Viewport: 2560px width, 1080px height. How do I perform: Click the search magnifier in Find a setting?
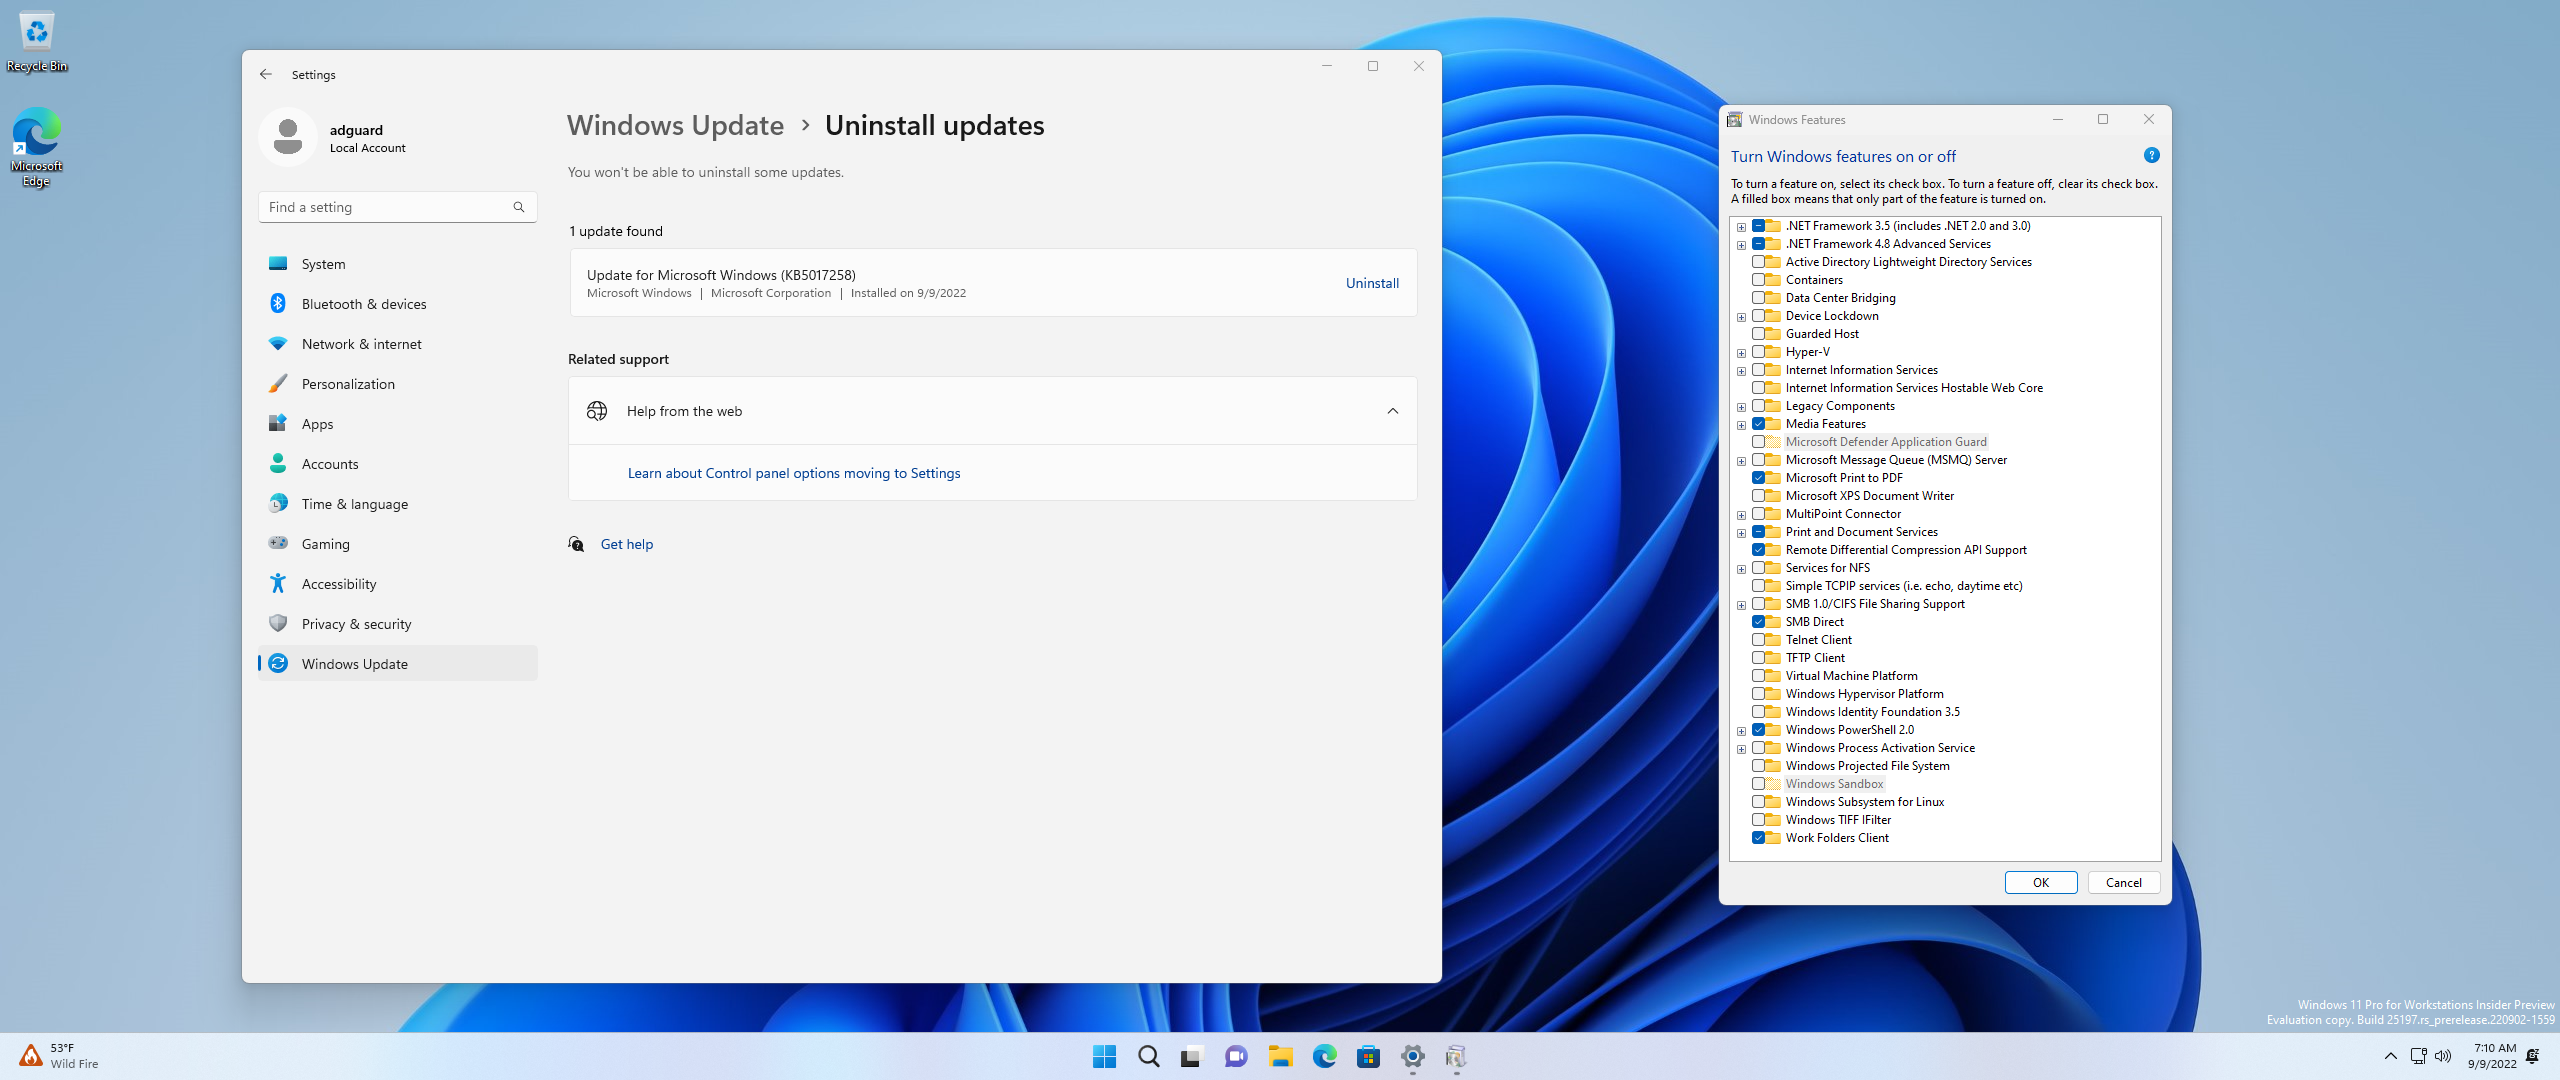pyautogui.click(x=519, y=207)
